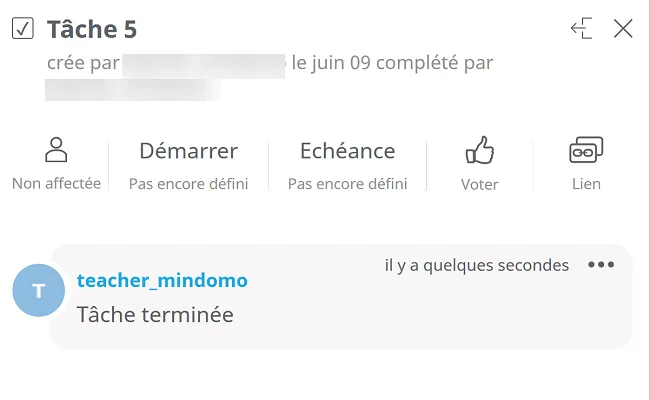Set the Echéance due date
The image size is (650, 400).
[x=347, y=150]
